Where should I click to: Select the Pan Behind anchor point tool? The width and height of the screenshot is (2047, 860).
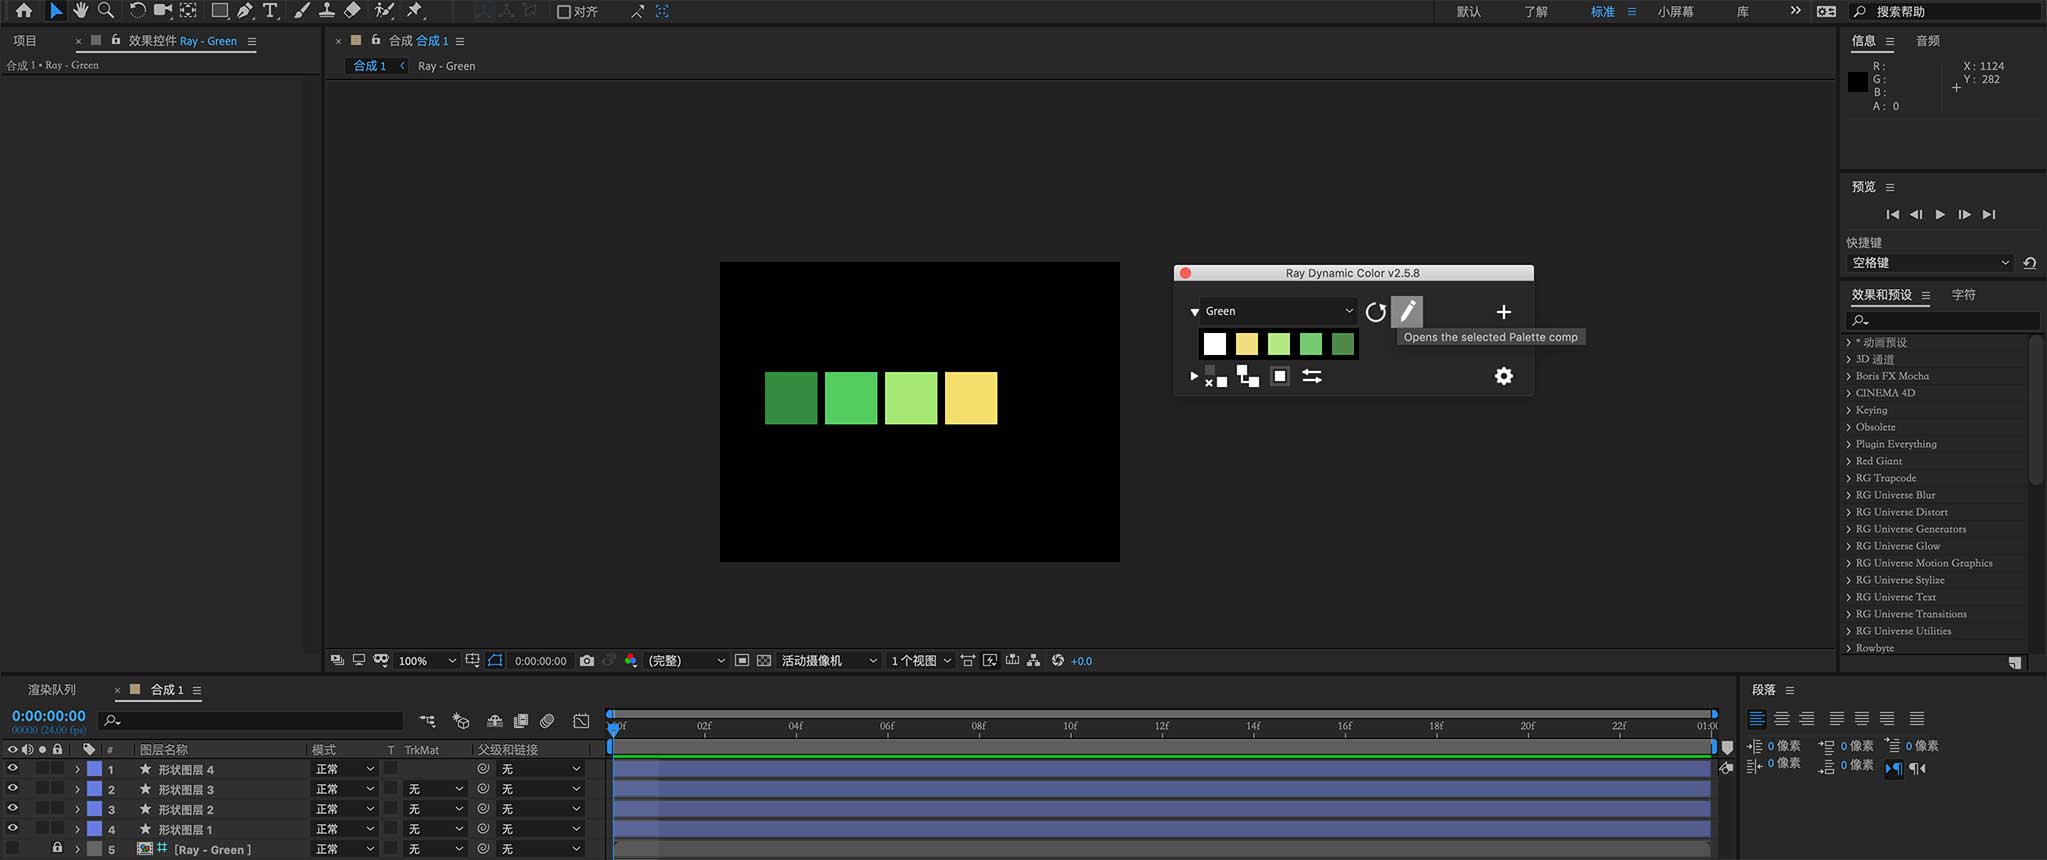pyautogui.click(x=188, y=11)
